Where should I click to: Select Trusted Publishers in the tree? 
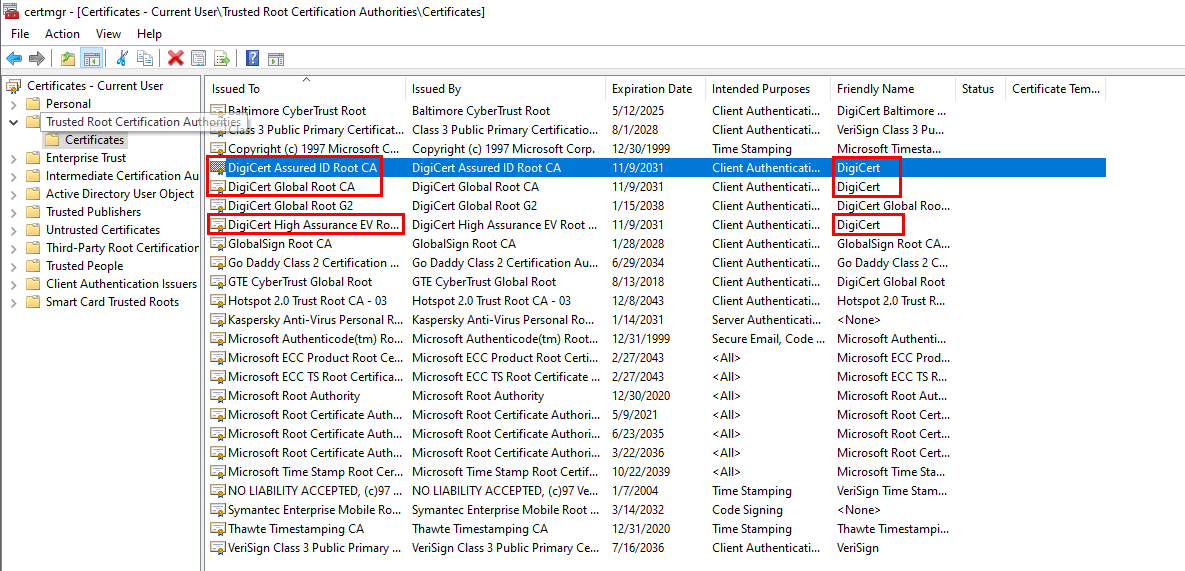coord(93,212)
